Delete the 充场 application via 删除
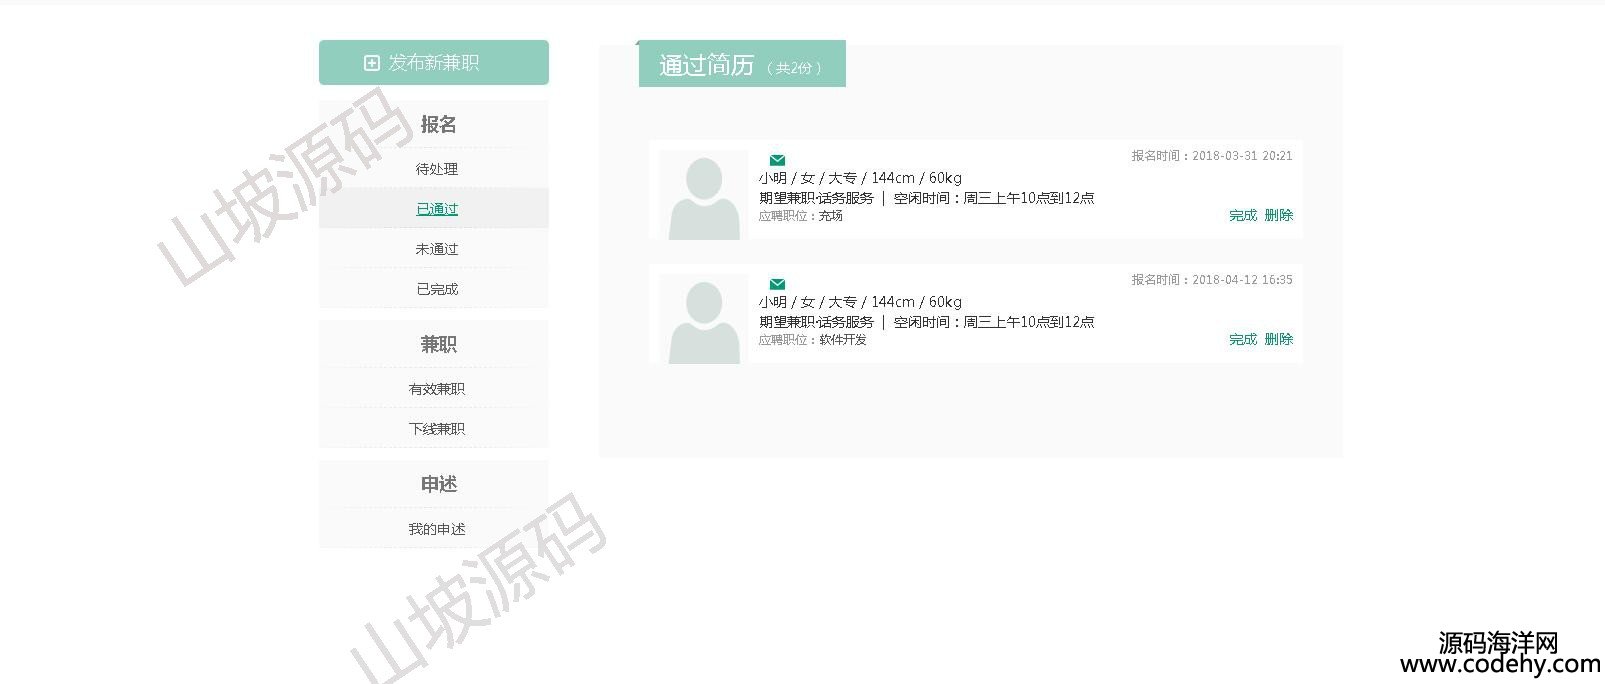This screenshot has width=1605, height=684. pos(1278,215)
